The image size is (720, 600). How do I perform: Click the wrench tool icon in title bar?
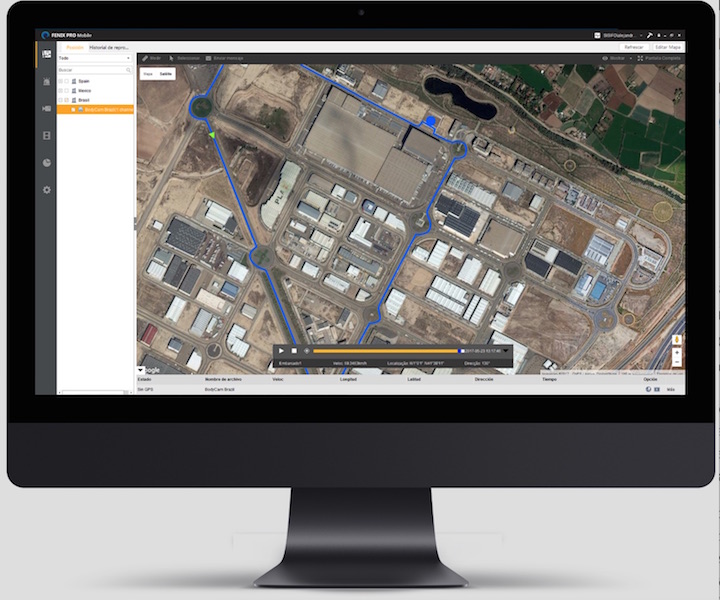tap(649, 33)
